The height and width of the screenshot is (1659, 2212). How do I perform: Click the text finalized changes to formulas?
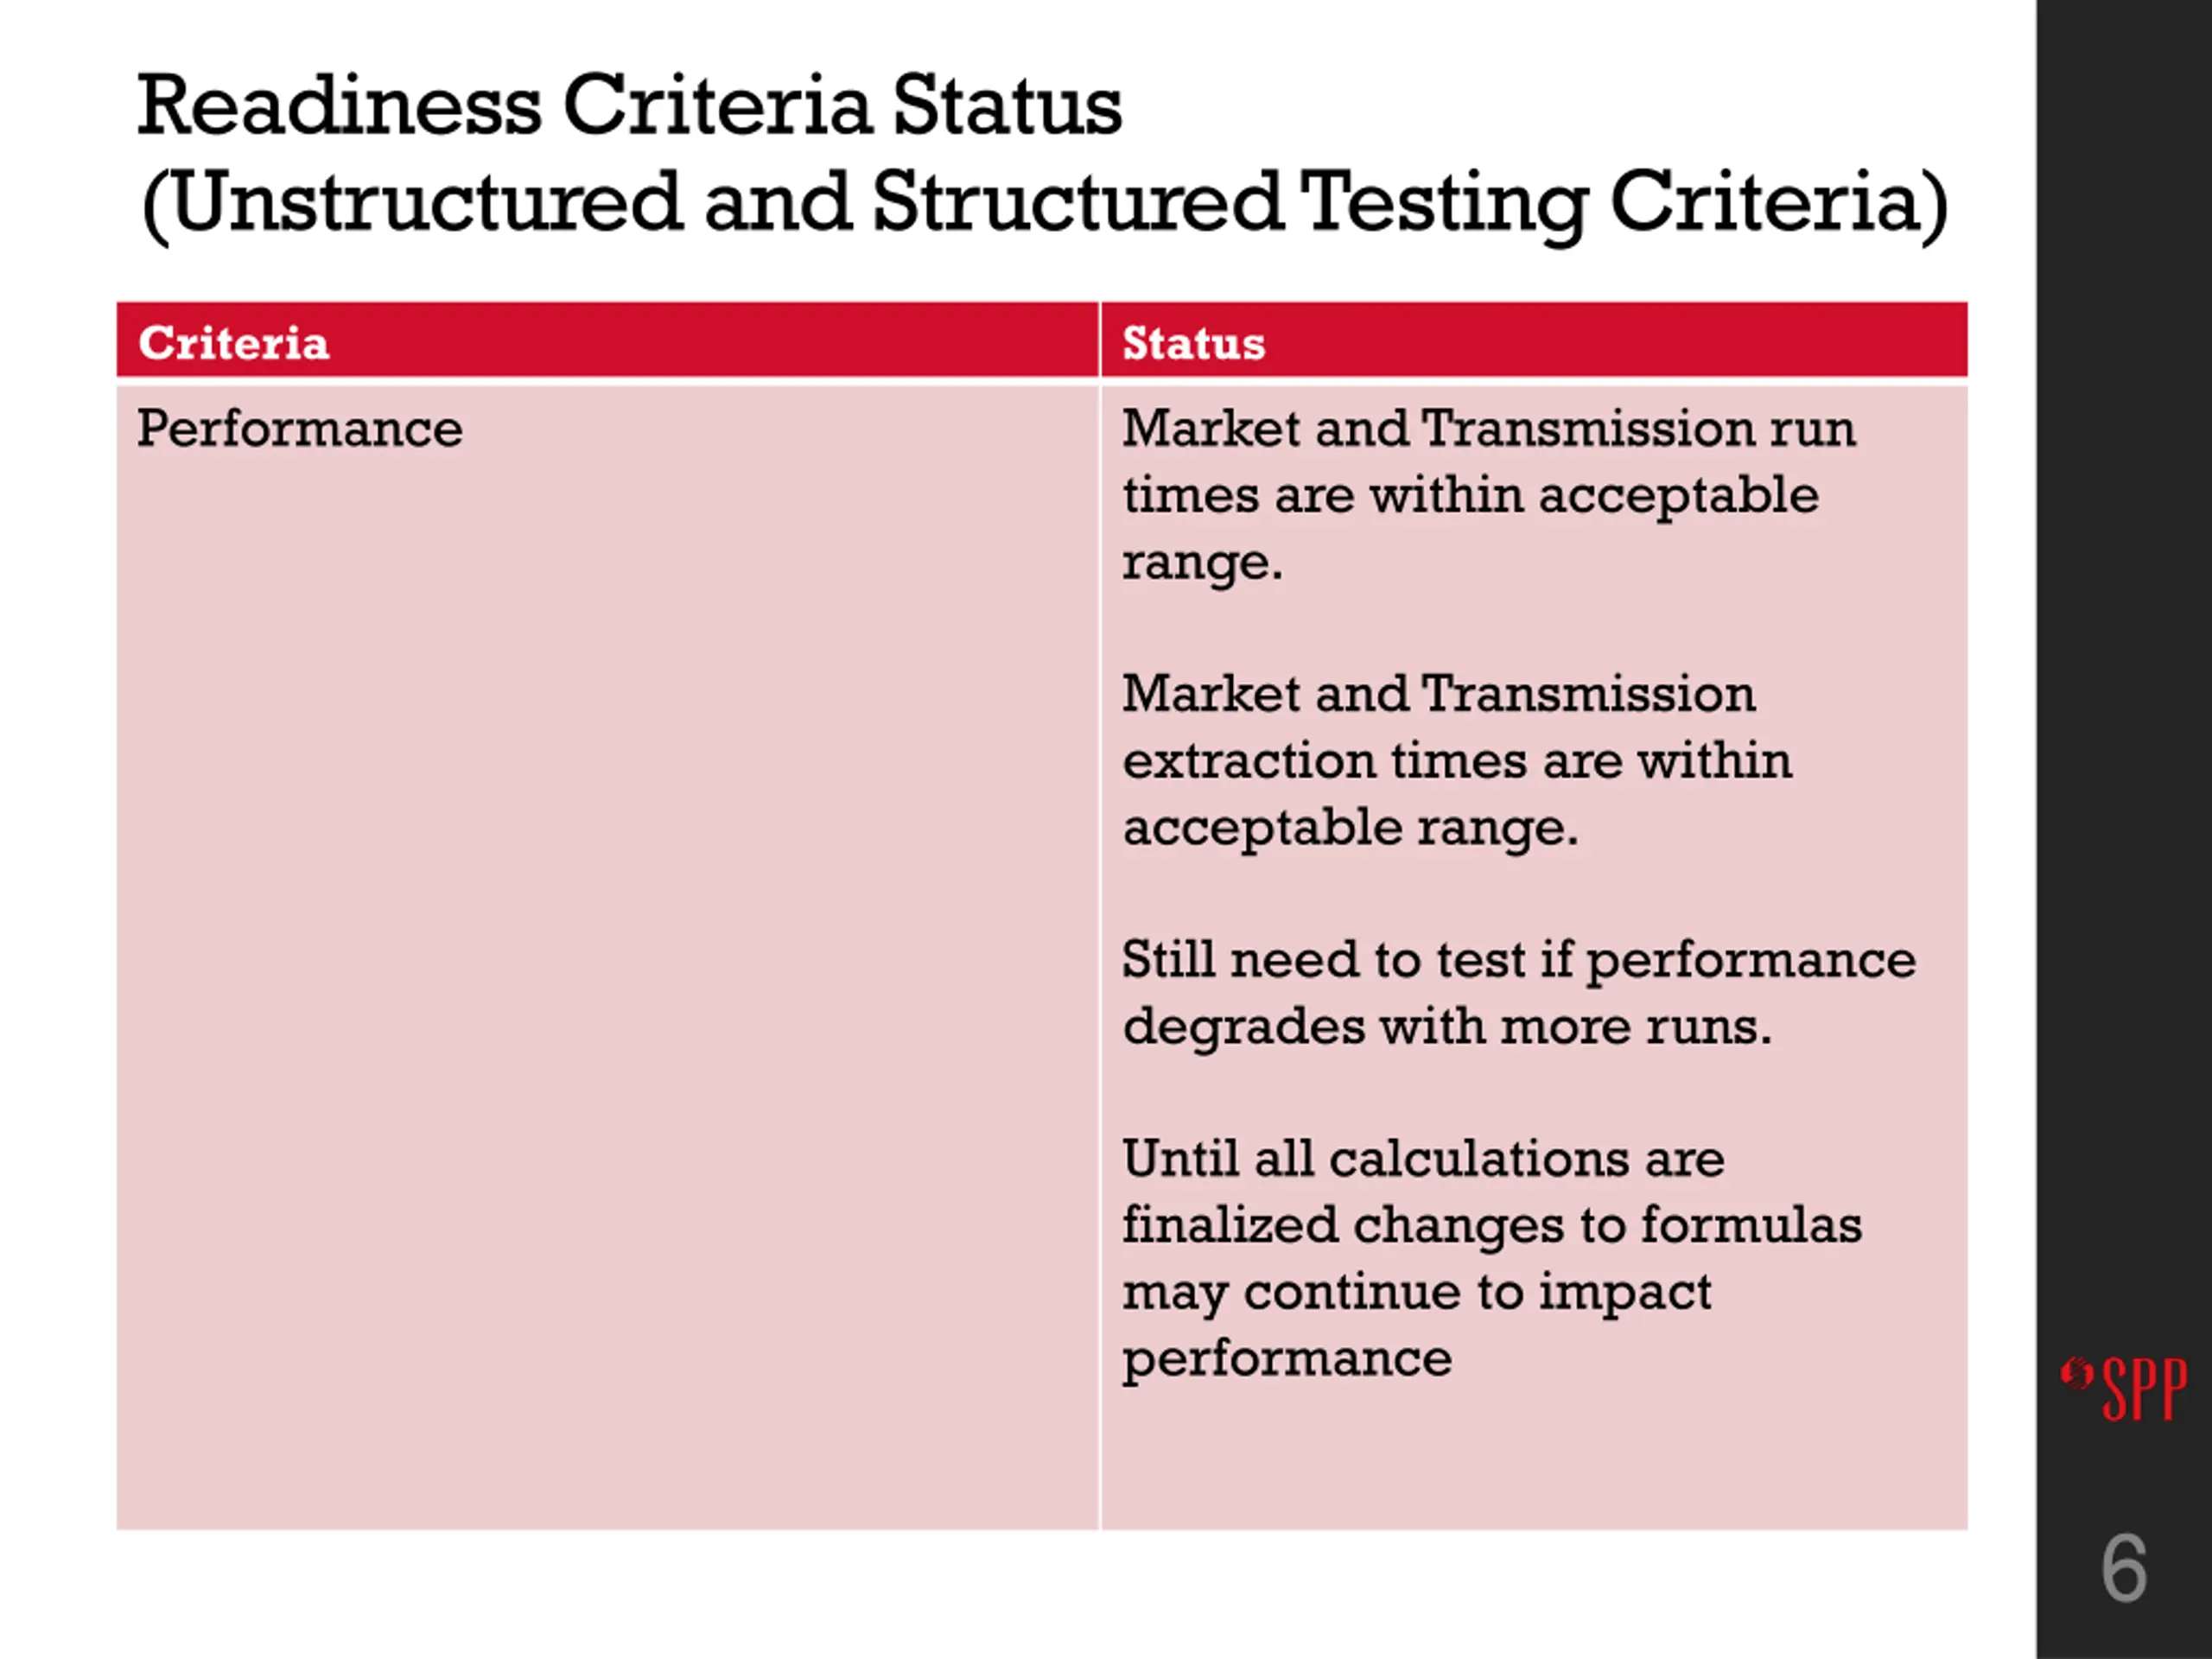(1491, 1226)
